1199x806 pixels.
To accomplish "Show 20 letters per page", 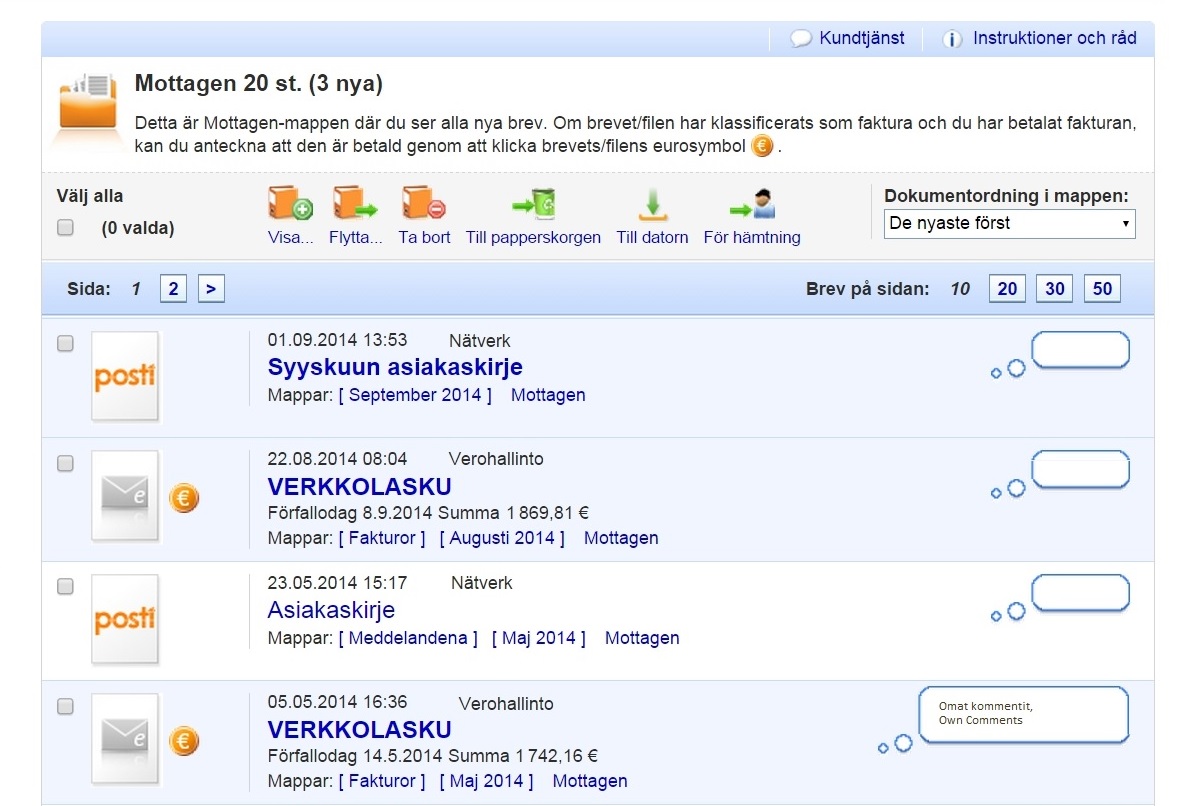I will (1007, 288).
